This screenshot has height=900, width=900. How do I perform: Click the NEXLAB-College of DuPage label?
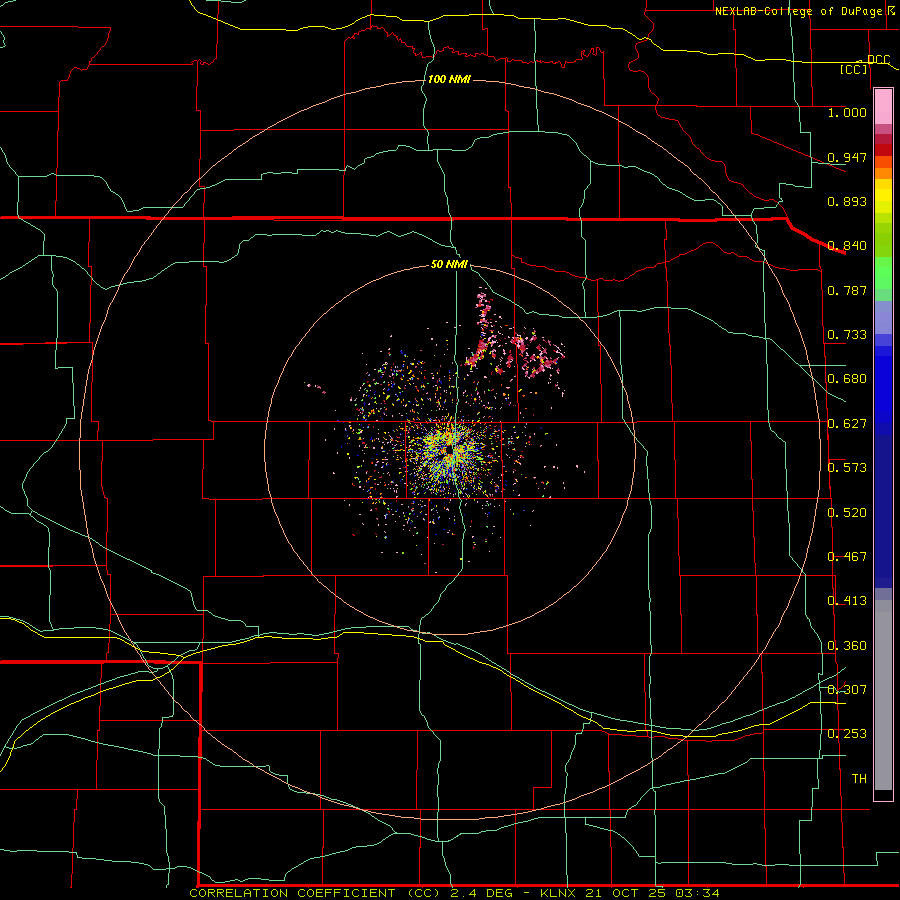click(798, 11)
